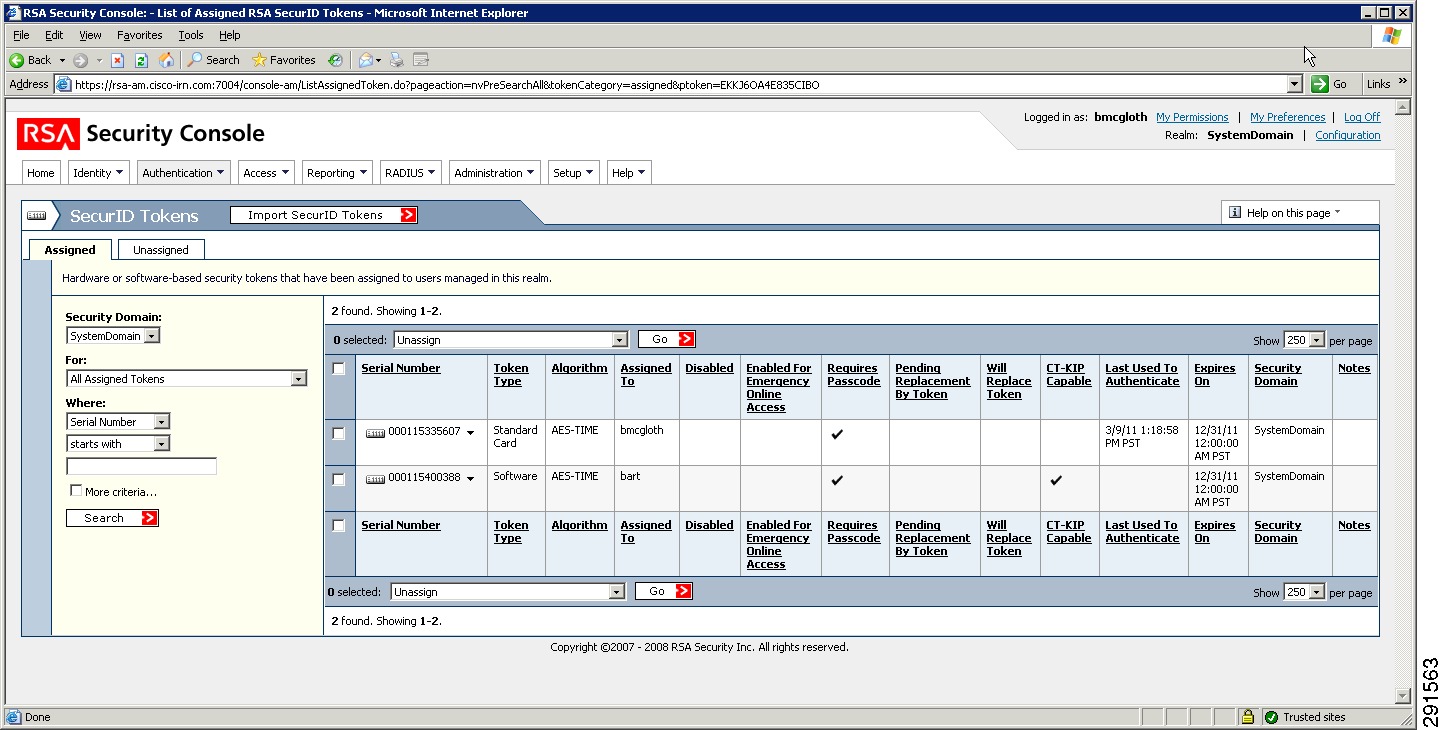Click the Print toolbar icon
This screenshot has height=730, width=1442.
397,60
